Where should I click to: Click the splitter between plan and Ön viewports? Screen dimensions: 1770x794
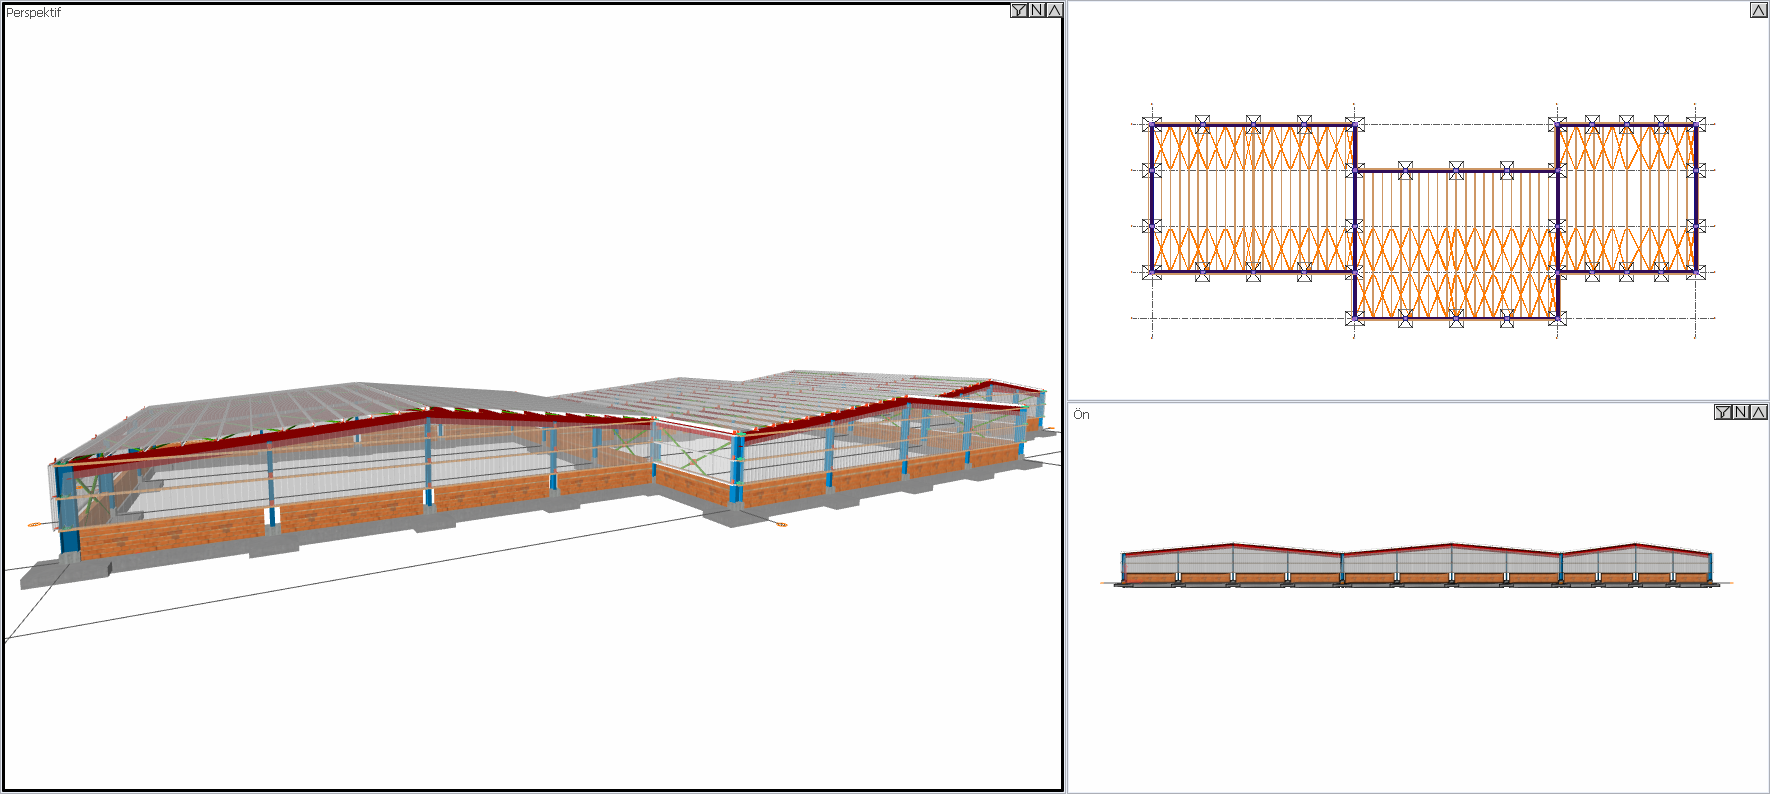(x=1418, y=401)
